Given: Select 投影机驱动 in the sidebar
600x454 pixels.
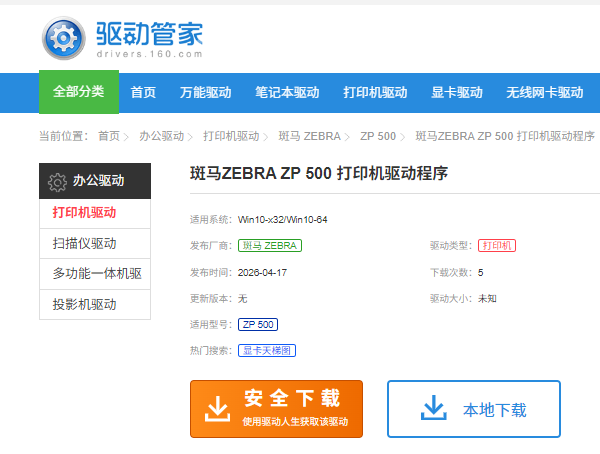Looking at the screenshot, I should 95,304.
